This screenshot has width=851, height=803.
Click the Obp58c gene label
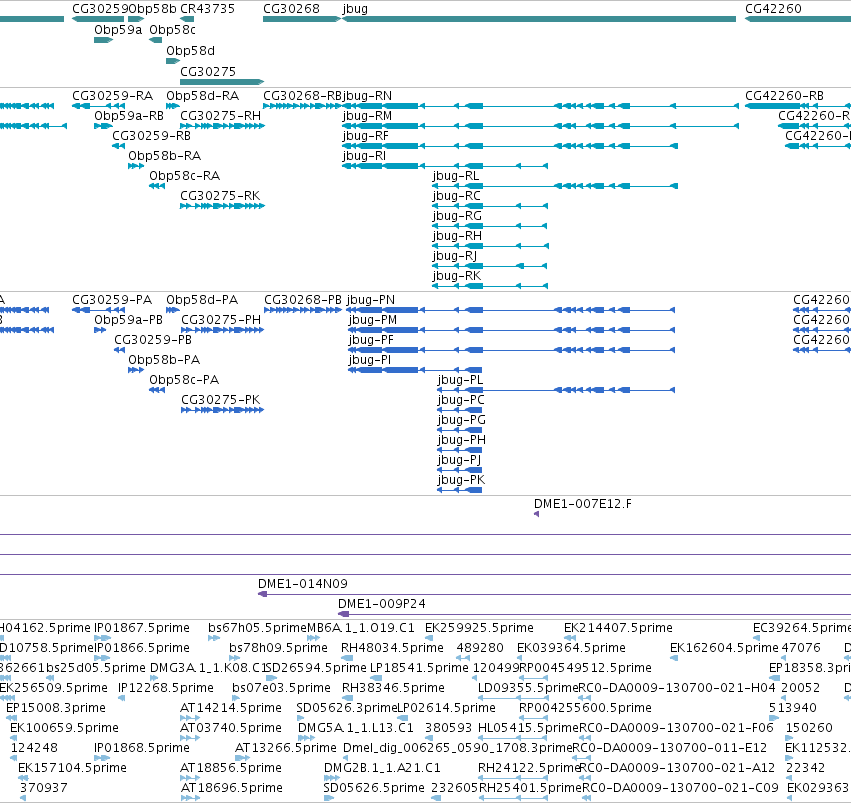[x=173, y=30]
